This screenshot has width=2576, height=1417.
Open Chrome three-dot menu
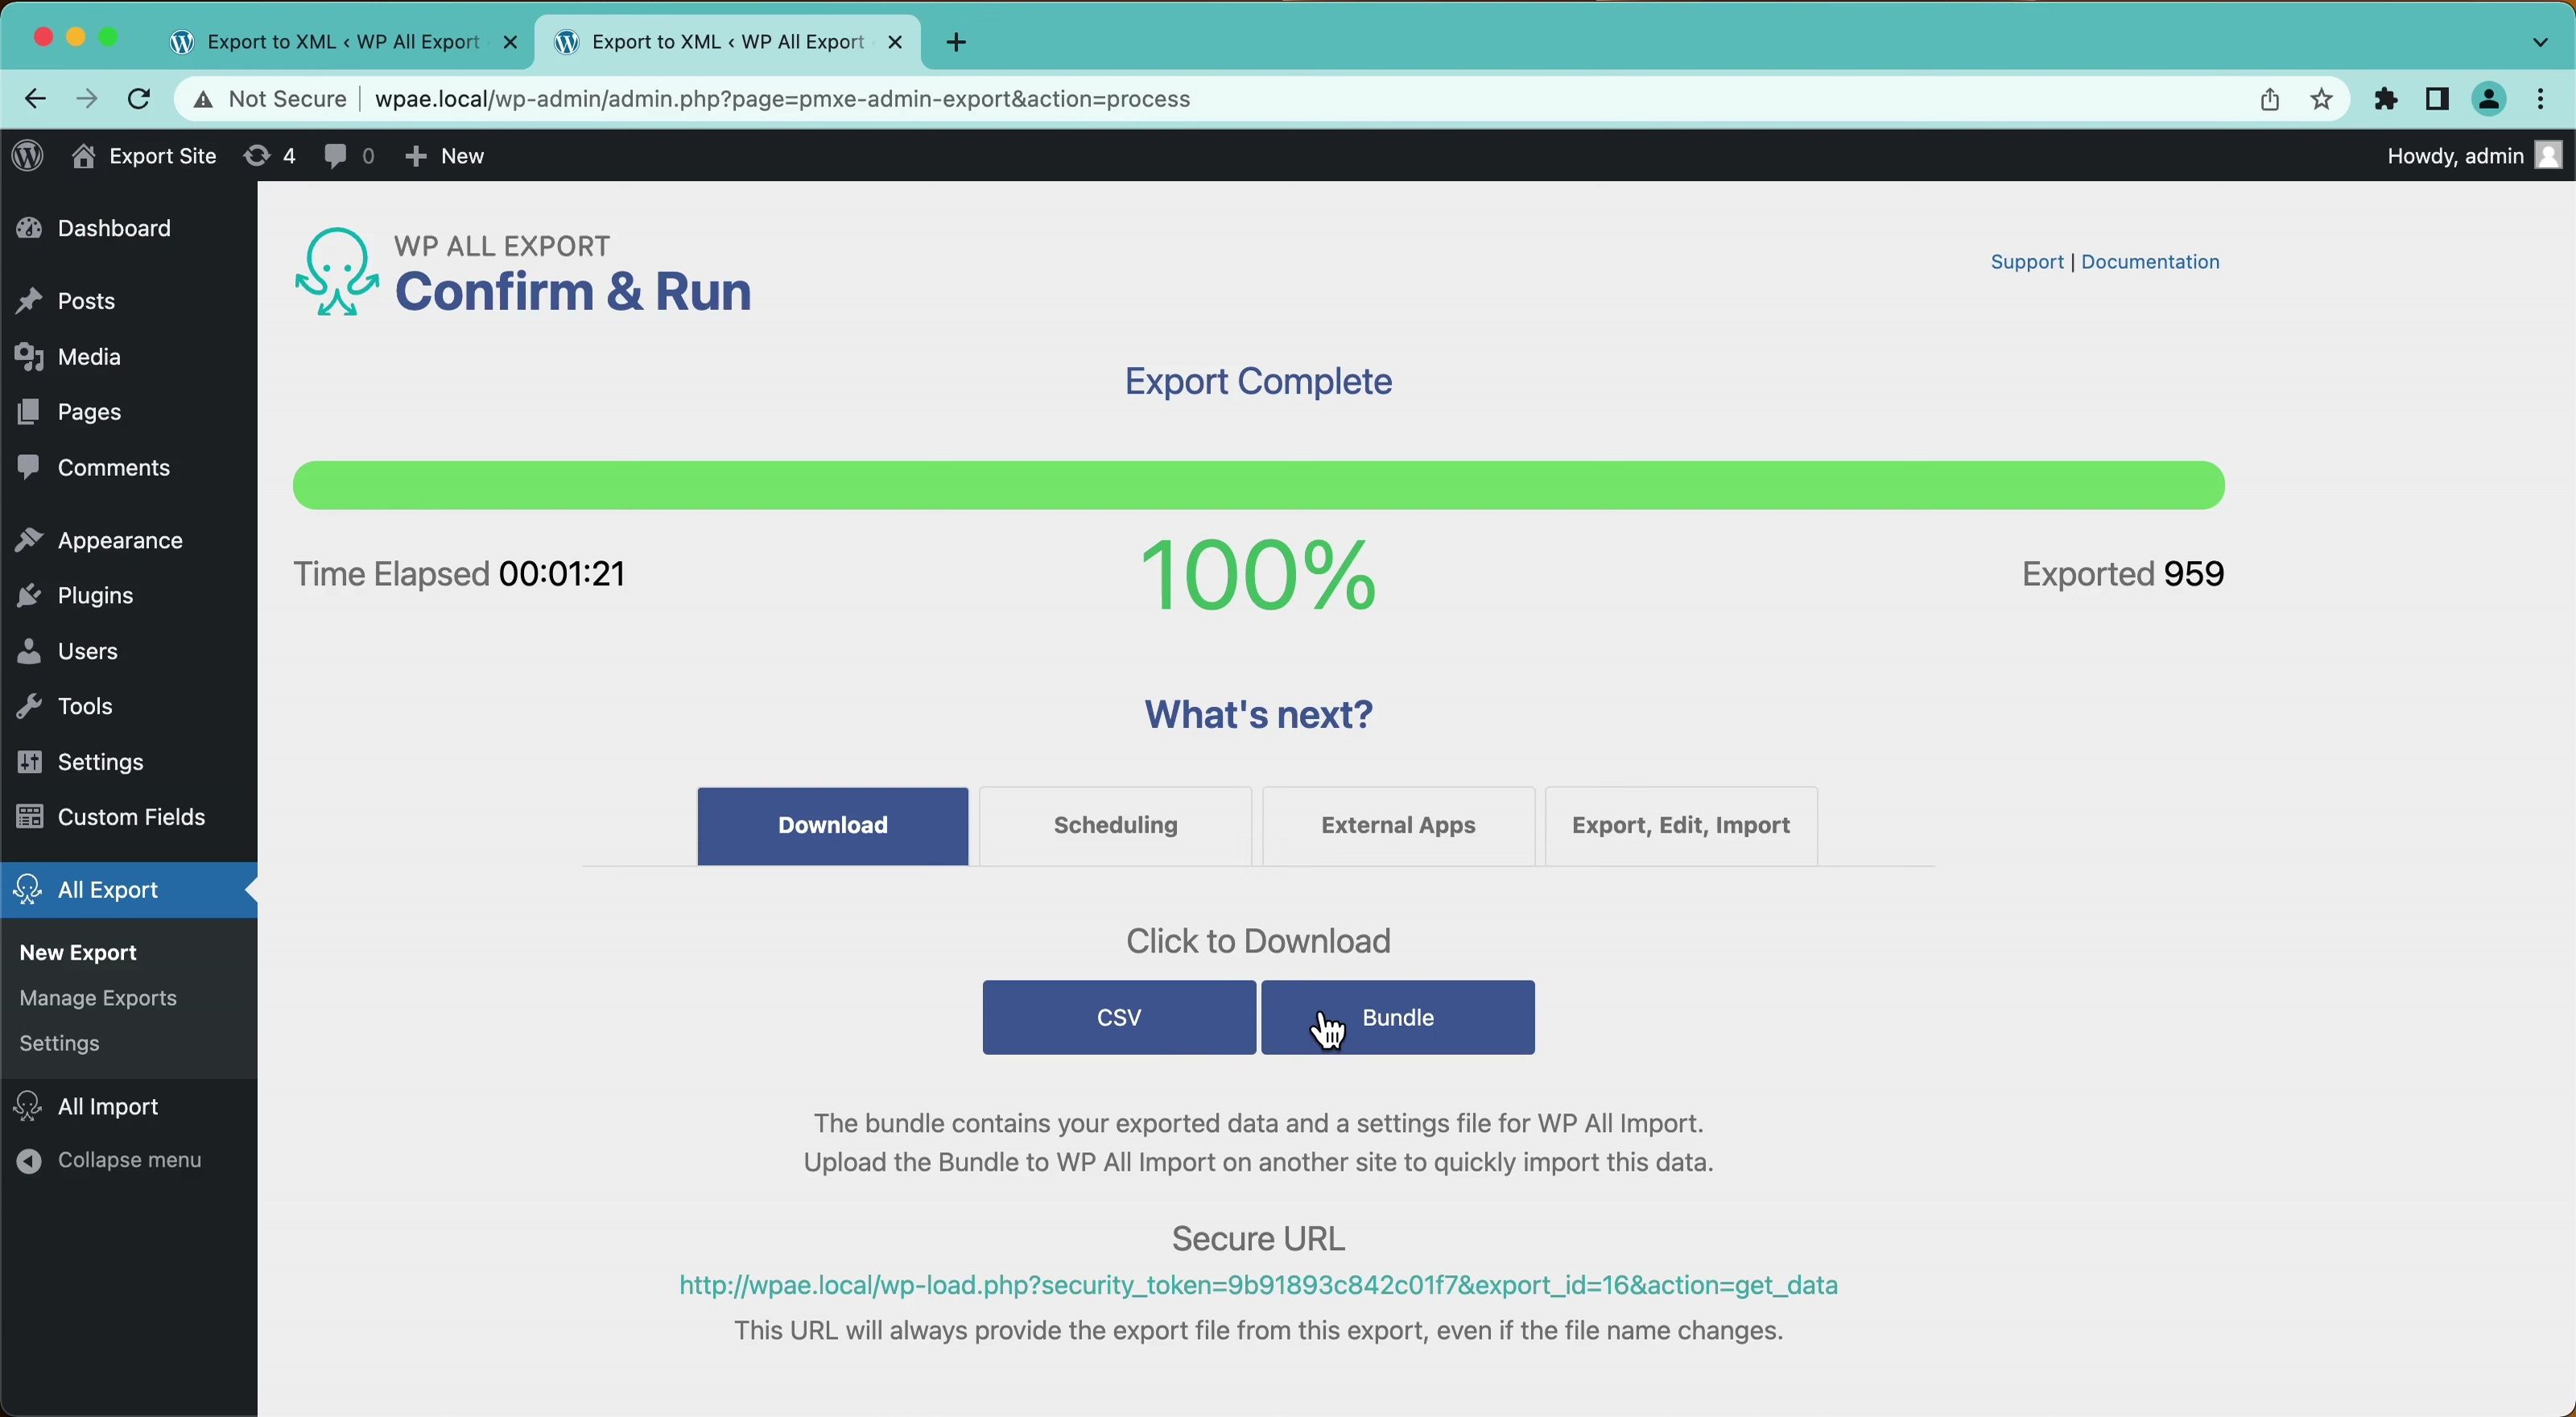click(2541, 99)
